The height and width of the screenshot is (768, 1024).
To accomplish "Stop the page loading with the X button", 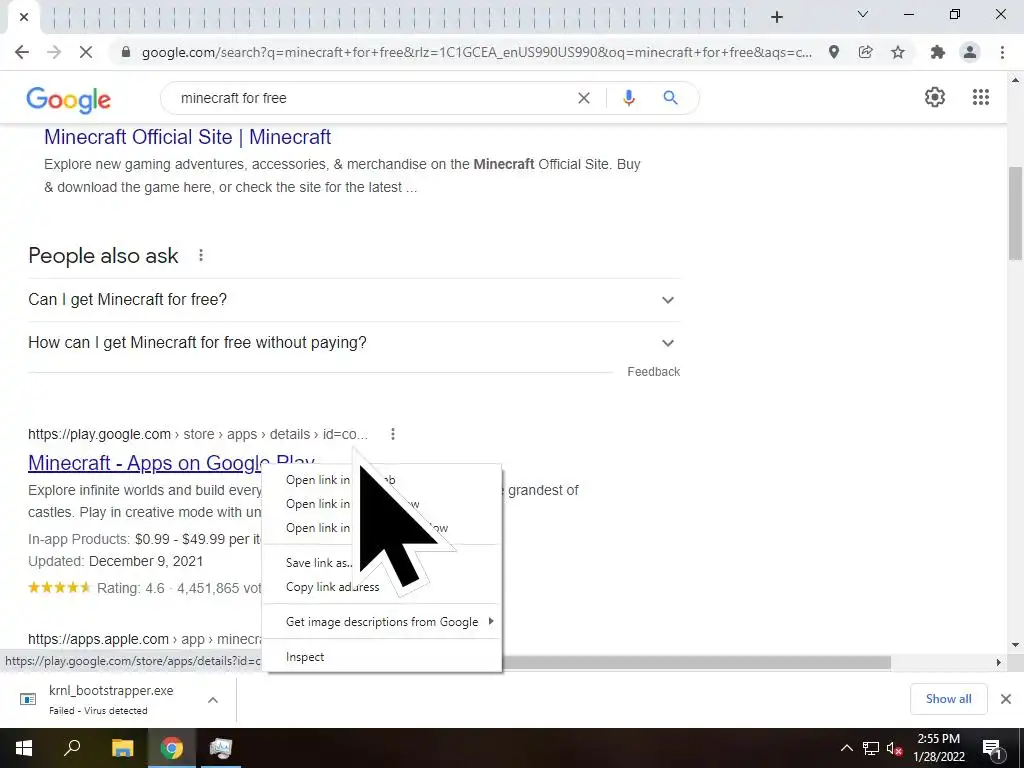I will point(86,52).
